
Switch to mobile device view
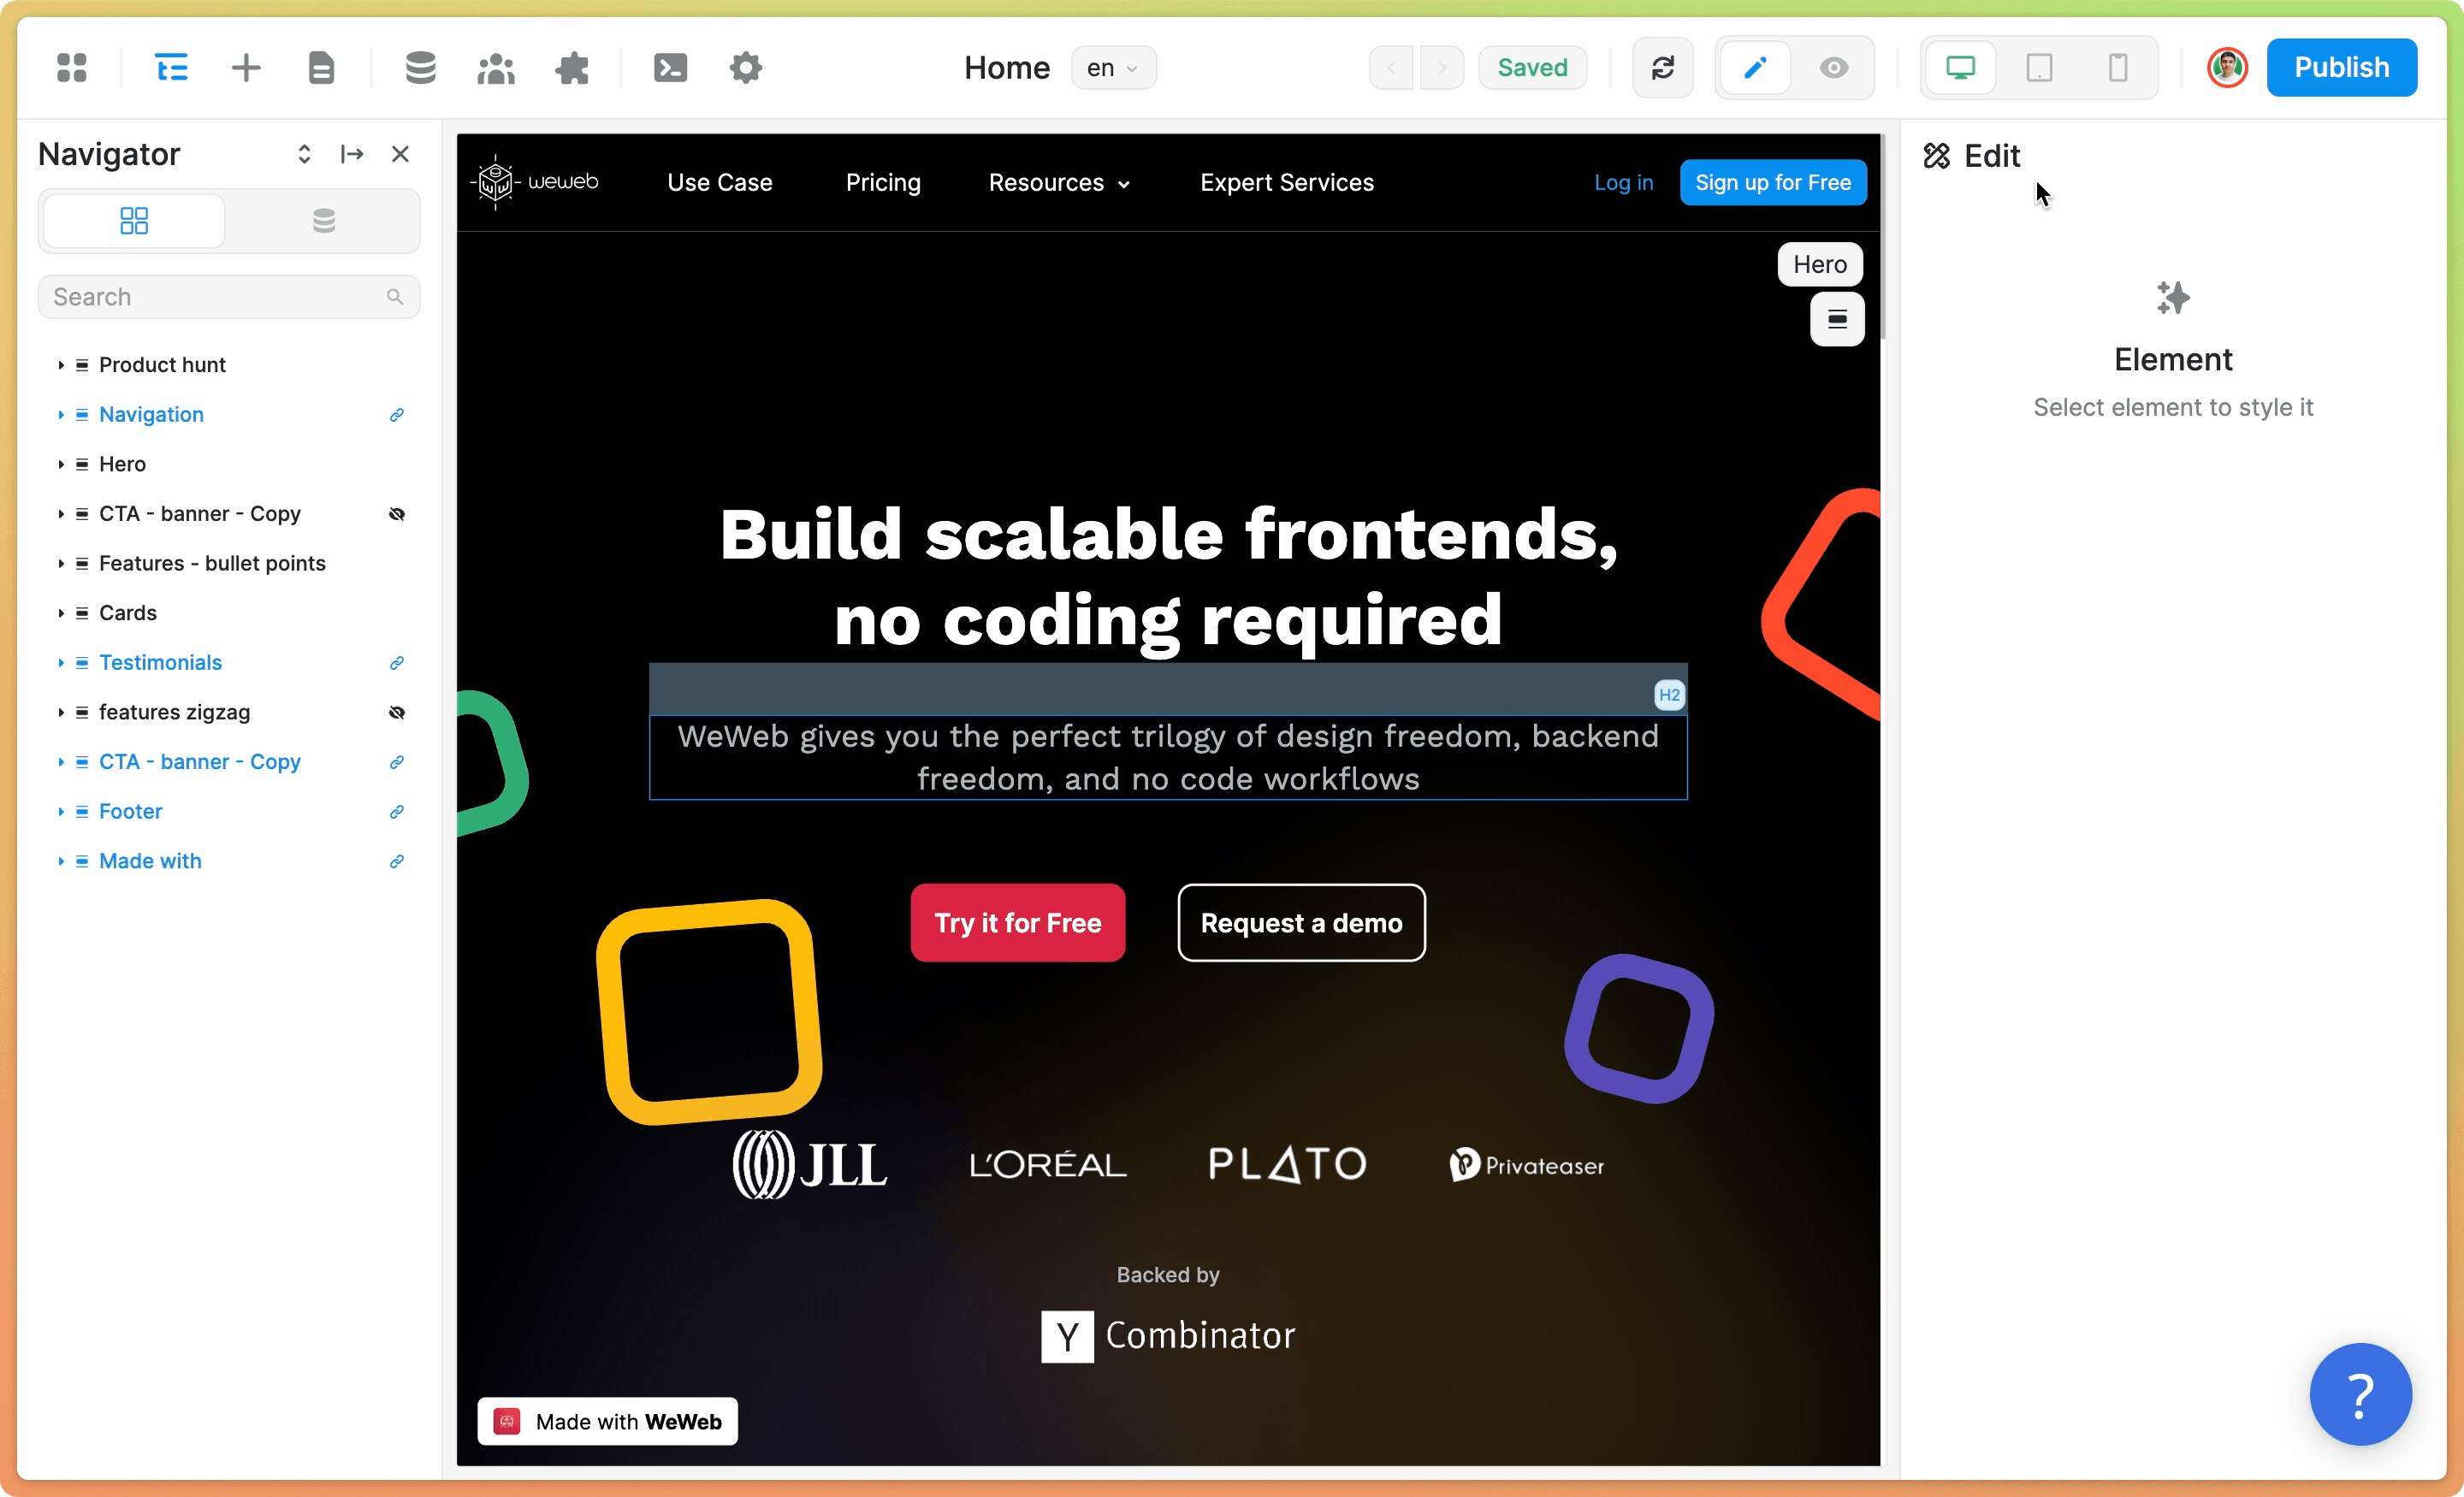[x=2117, y=68]
